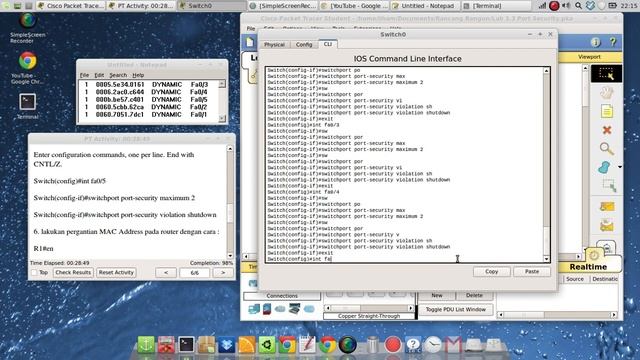The width and height of the screenshot is (640, 360).
Task: Go to next activity page arrow
Action: pyautogui.click(x=223, y=272)
